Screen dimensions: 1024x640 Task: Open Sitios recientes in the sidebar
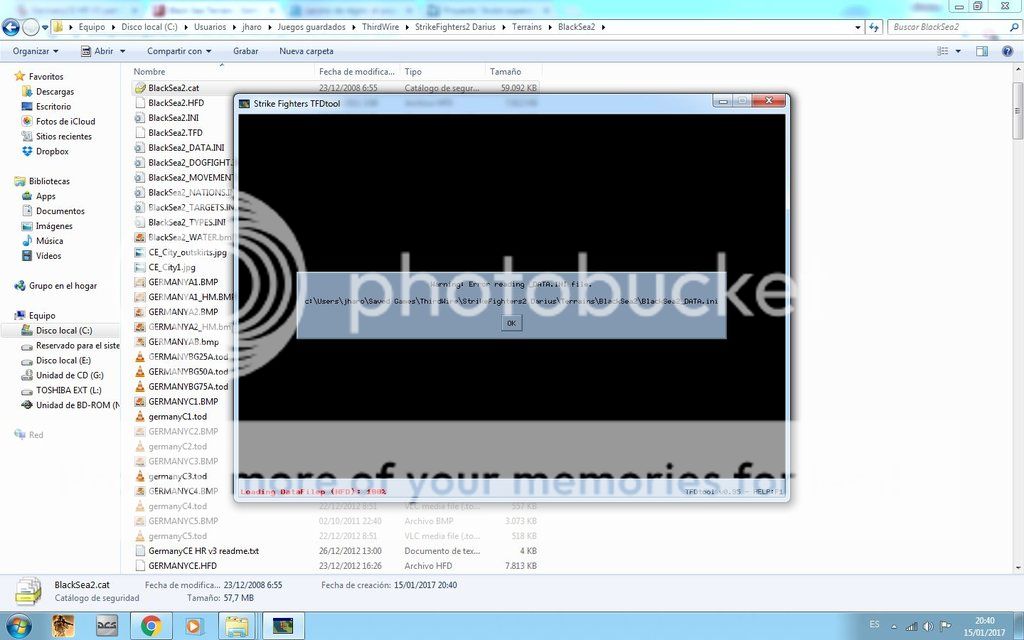coord(63,136)
